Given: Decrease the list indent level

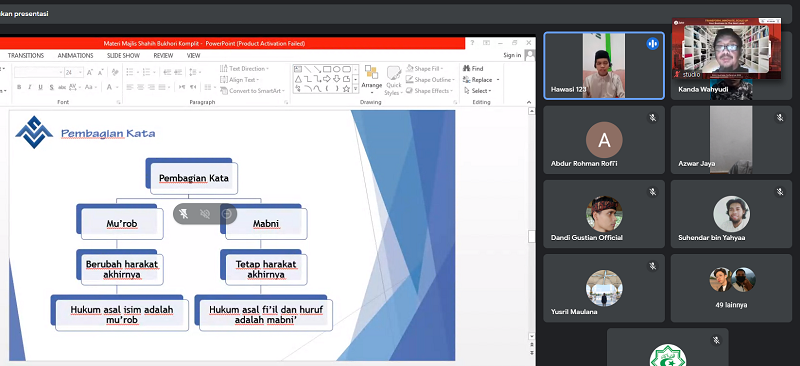Looking at the screenshot, I should click(x=167, y=72).
